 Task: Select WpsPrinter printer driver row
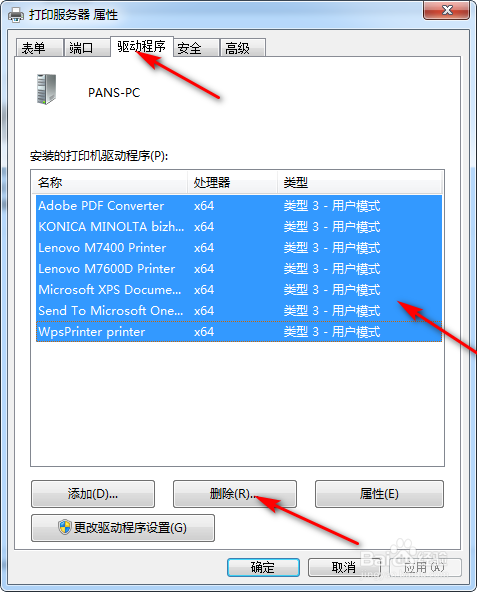pos(239,331)
